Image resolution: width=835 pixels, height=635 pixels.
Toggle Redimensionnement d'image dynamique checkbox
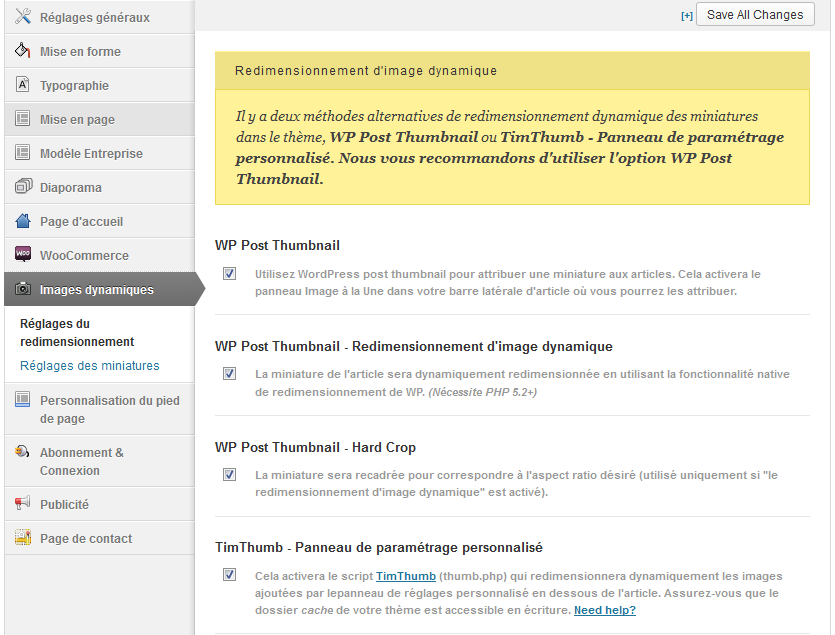[230, 374]
